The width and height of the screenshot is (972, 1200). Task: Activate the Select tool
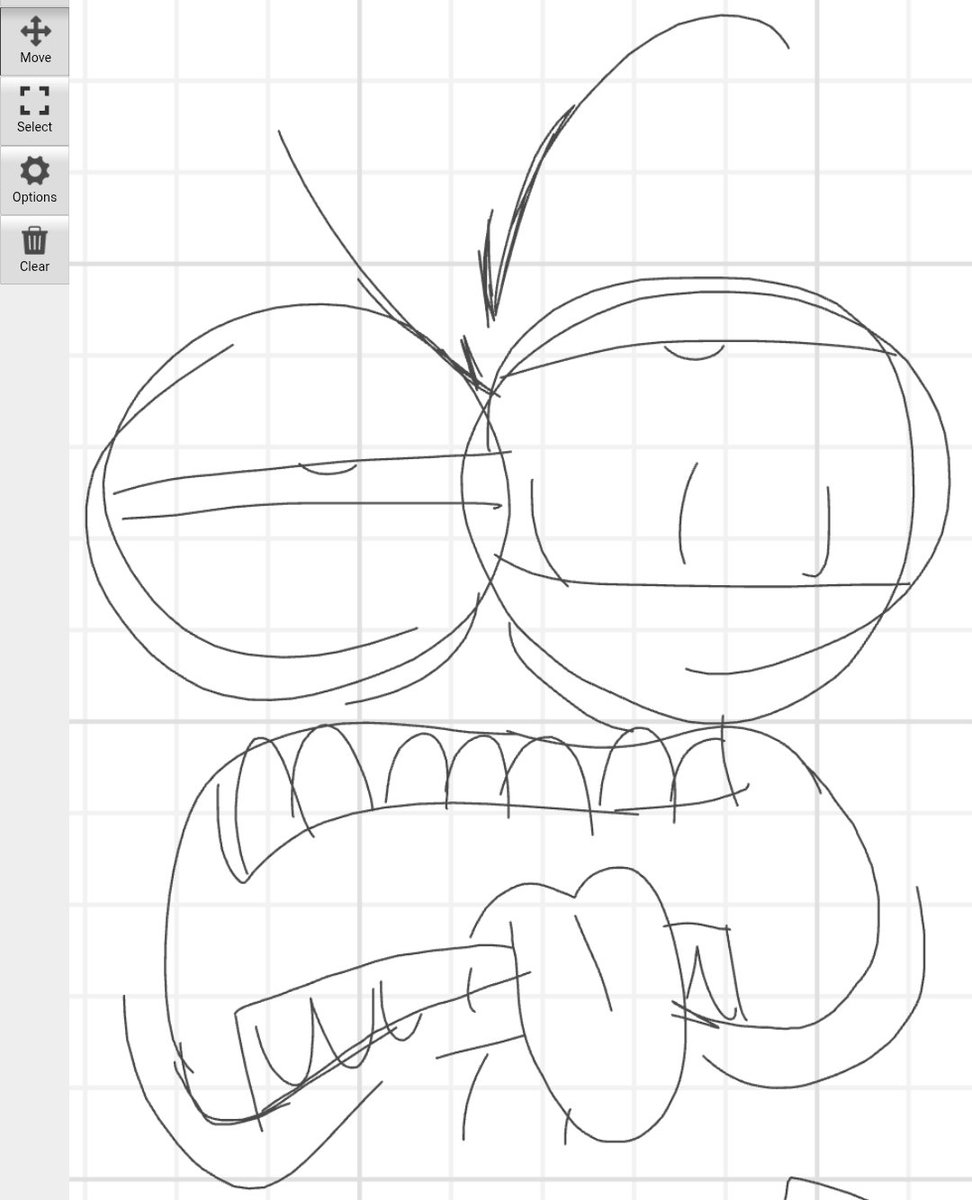click(35, 111)
